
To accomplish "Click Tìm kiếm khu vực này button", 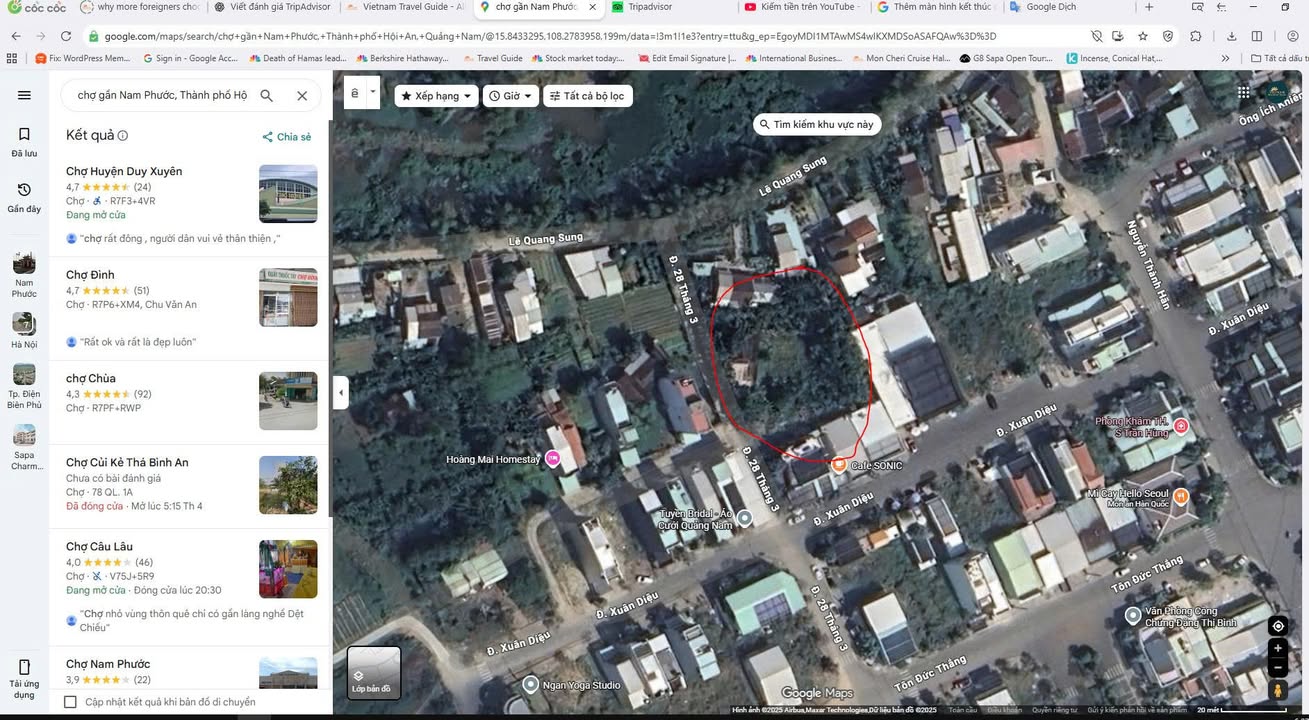I will (x=816, y=125).
